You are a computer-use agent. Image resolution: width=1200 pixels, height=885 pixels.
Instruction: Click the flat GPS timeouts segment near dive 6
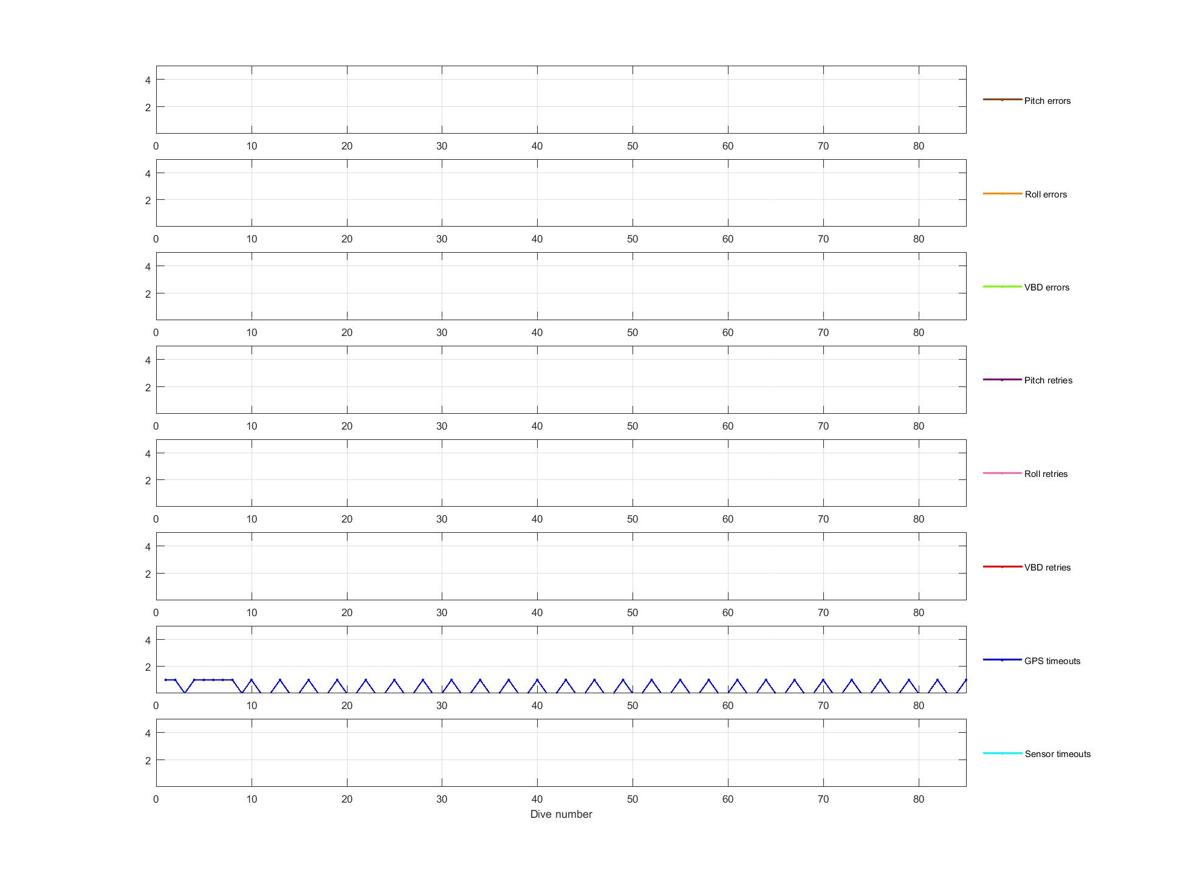(x=213, y=680)
